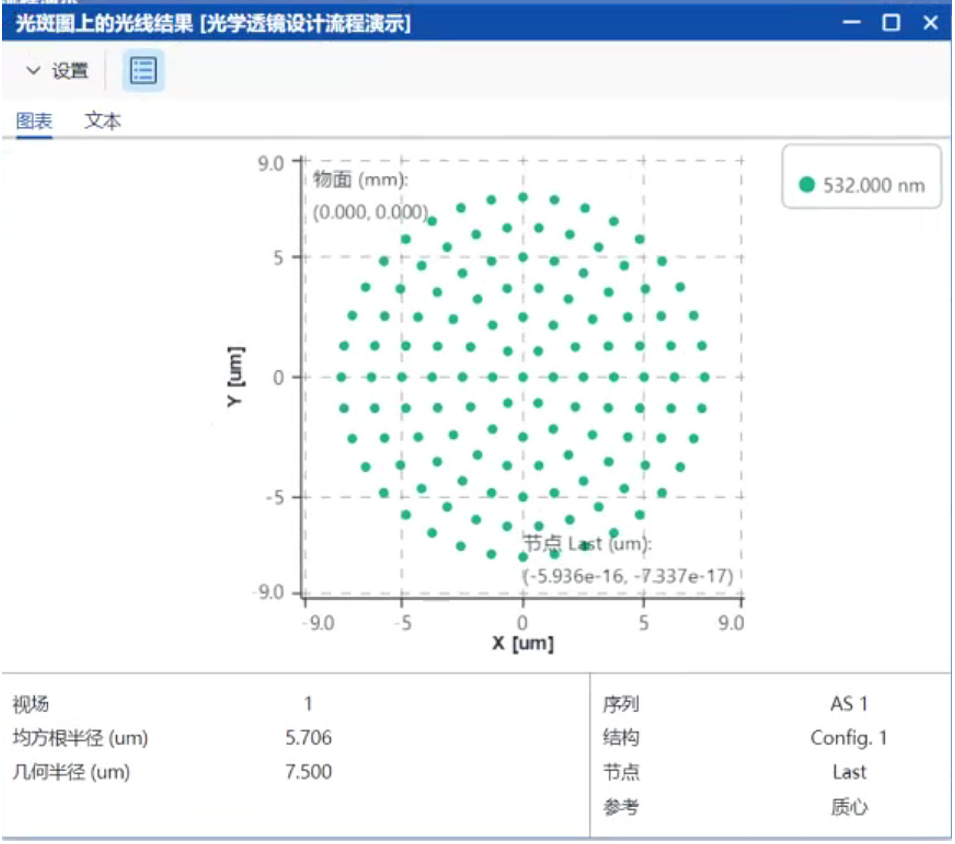The image size is (955, 844).
Task: Minimize the spot diagram window
Action: tap(853, 24)
